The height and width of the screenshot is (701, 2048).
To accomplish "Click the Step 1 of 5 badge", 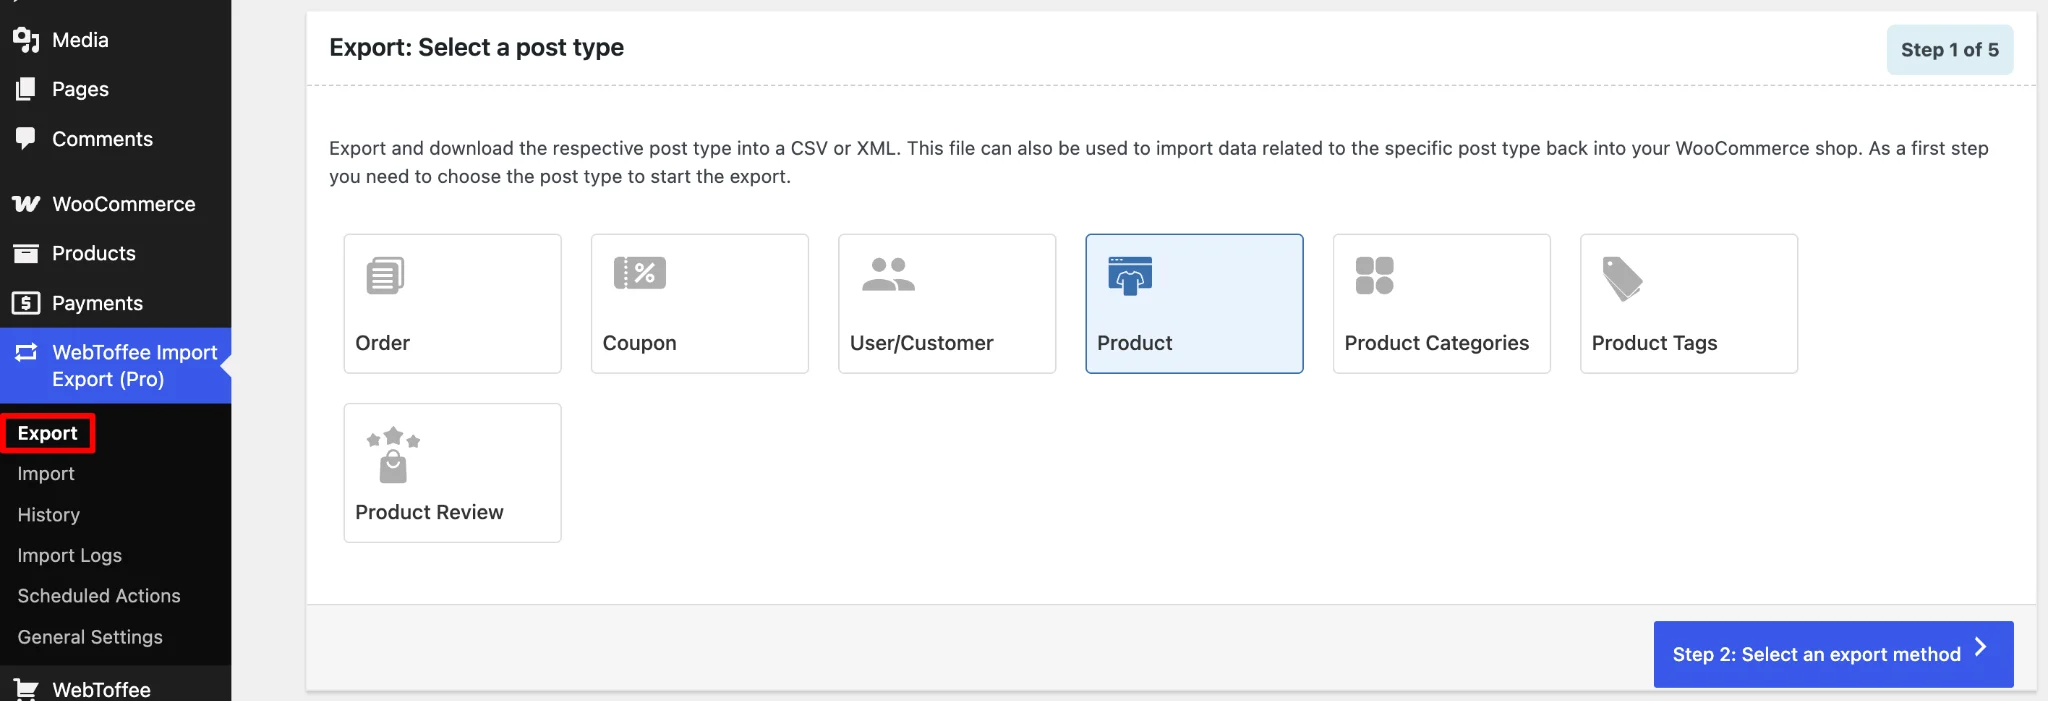I will coord(1949,50).
